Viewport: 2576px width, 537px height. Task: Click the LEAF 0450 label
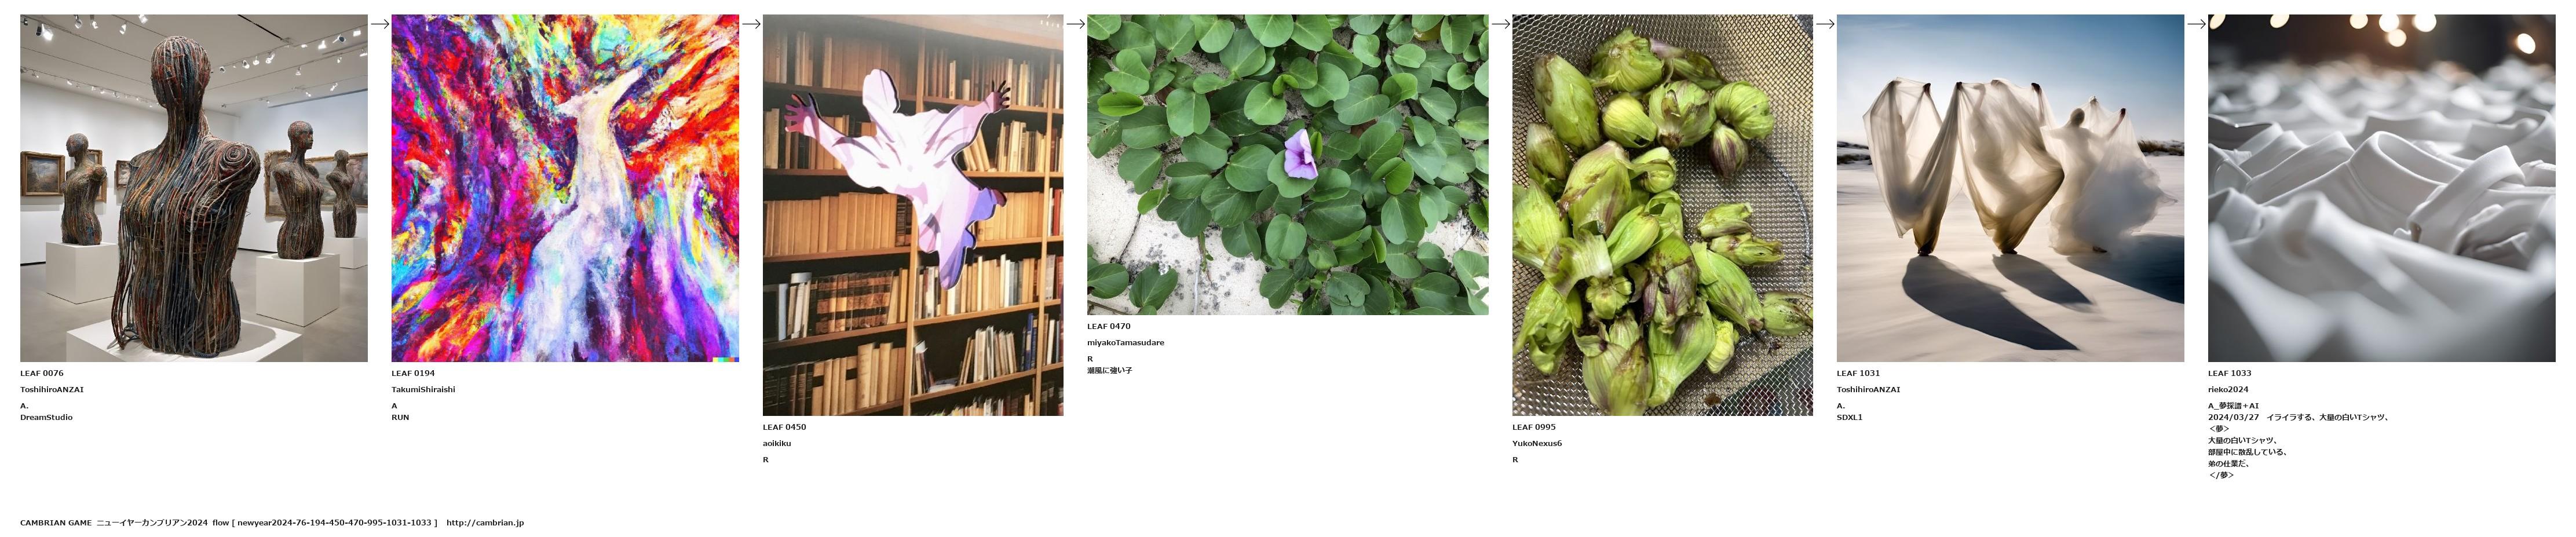point(784,427)
